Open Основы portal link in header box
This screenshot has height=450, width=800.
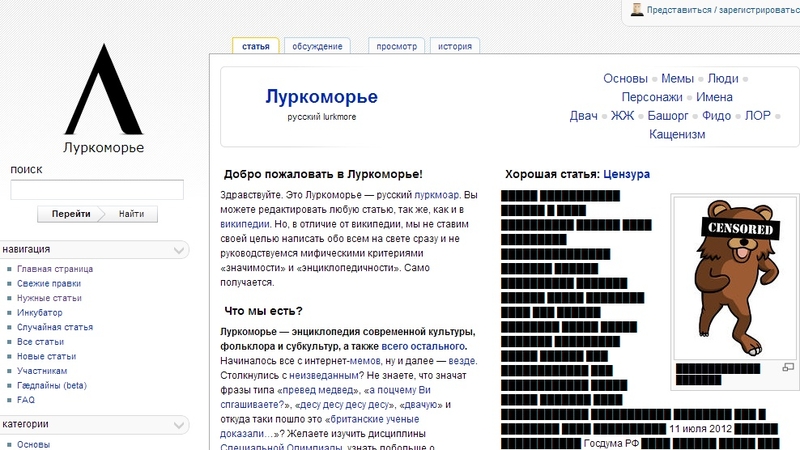click(x=625, y=79)
